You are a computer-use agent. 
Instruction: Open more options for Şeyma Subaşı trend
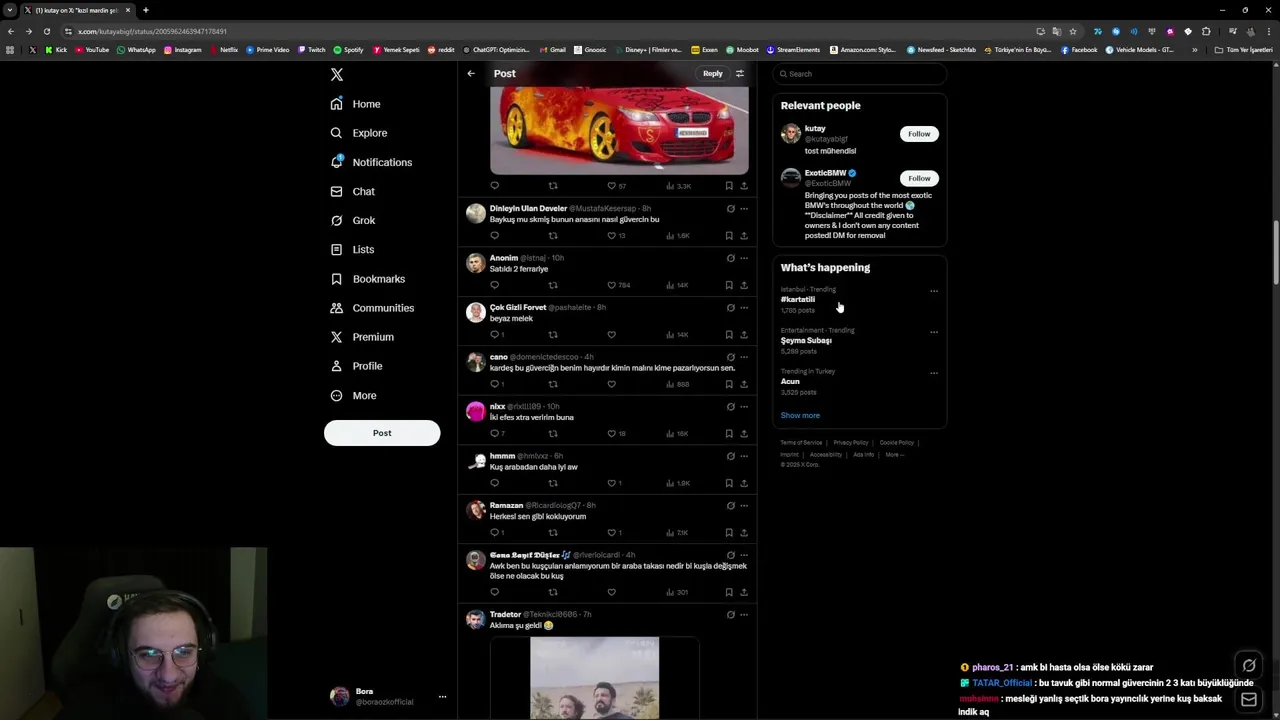[x=934, y=332]
